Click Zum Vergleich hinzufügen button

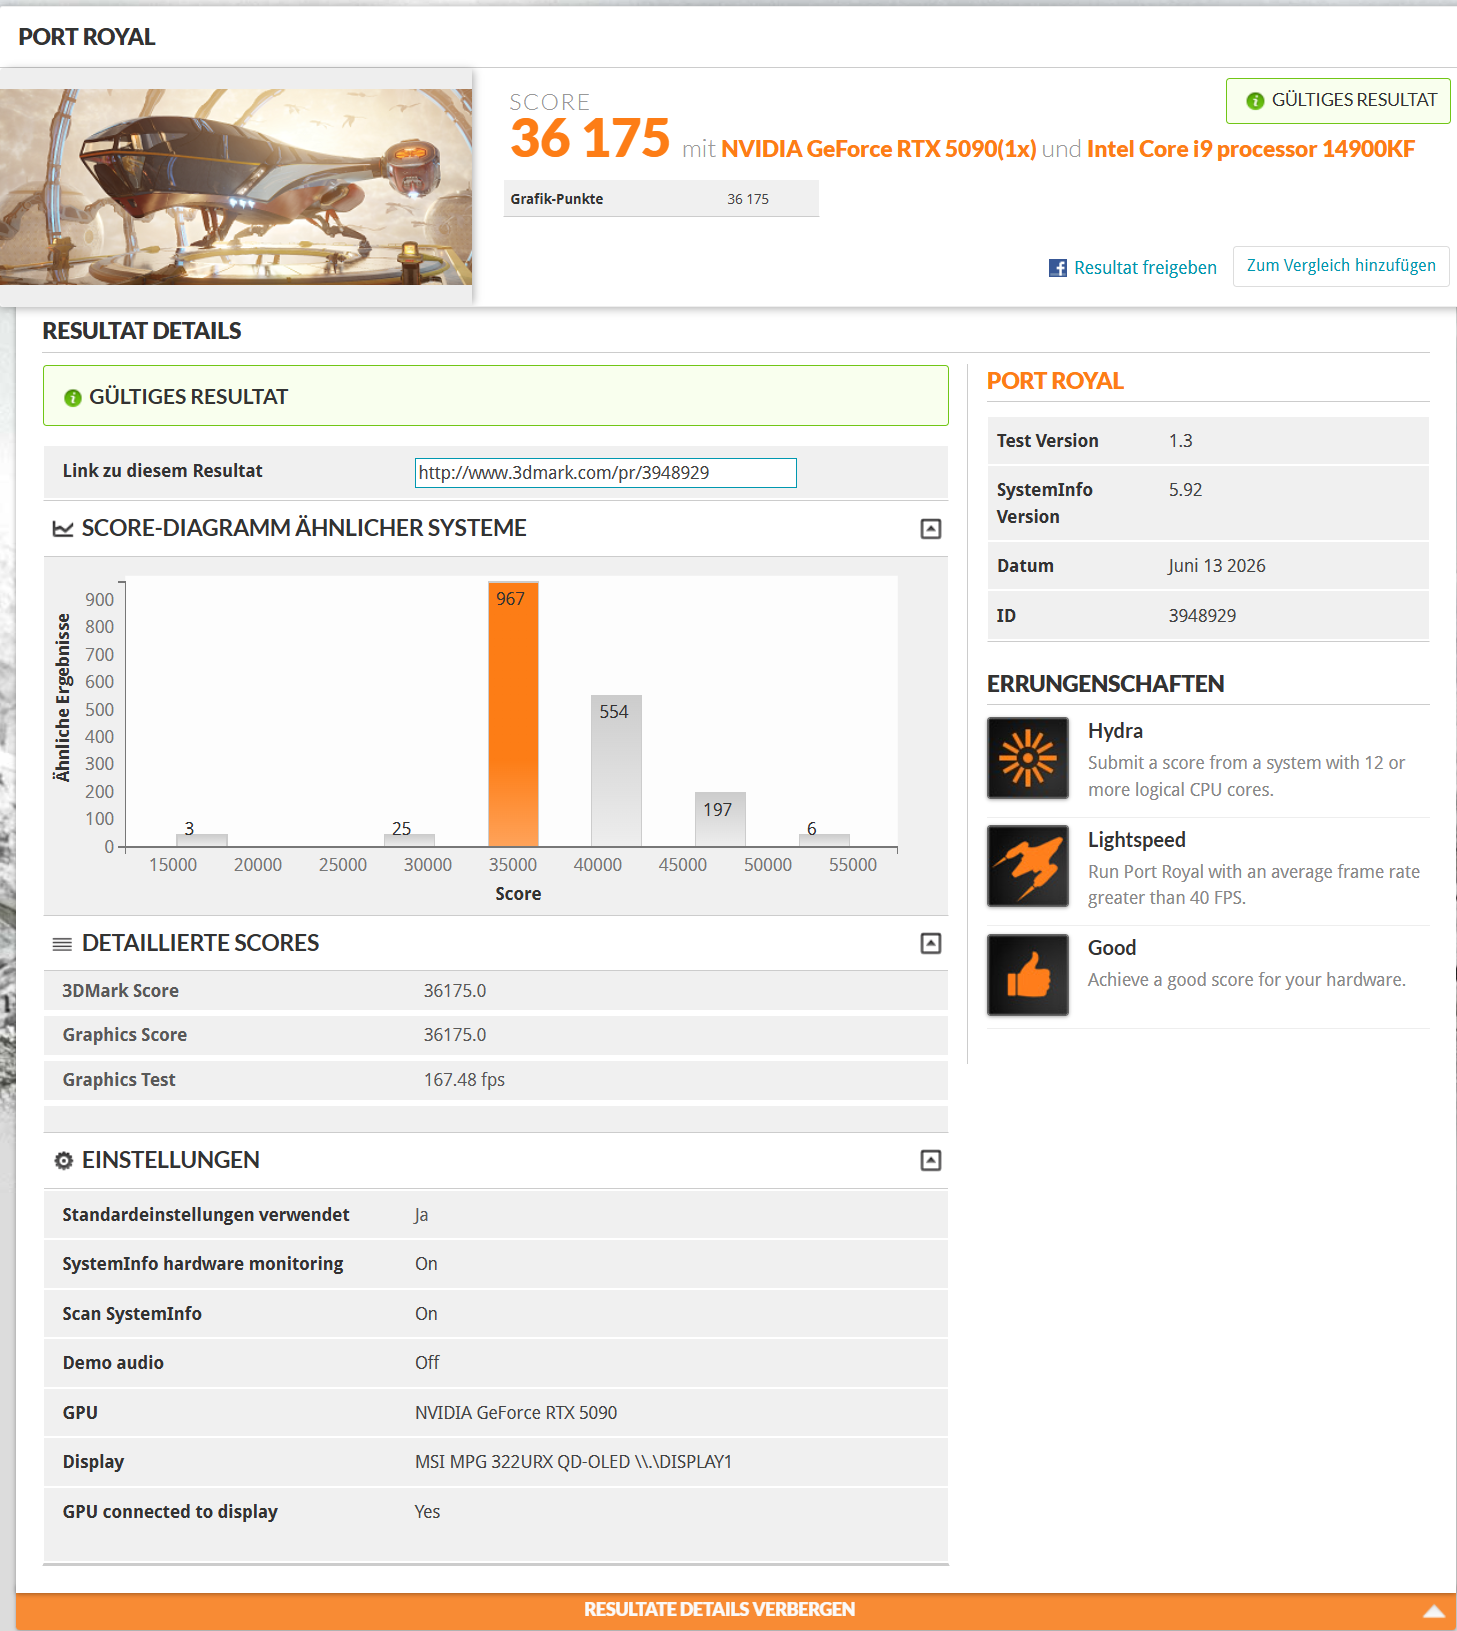tap(1341, 266)
